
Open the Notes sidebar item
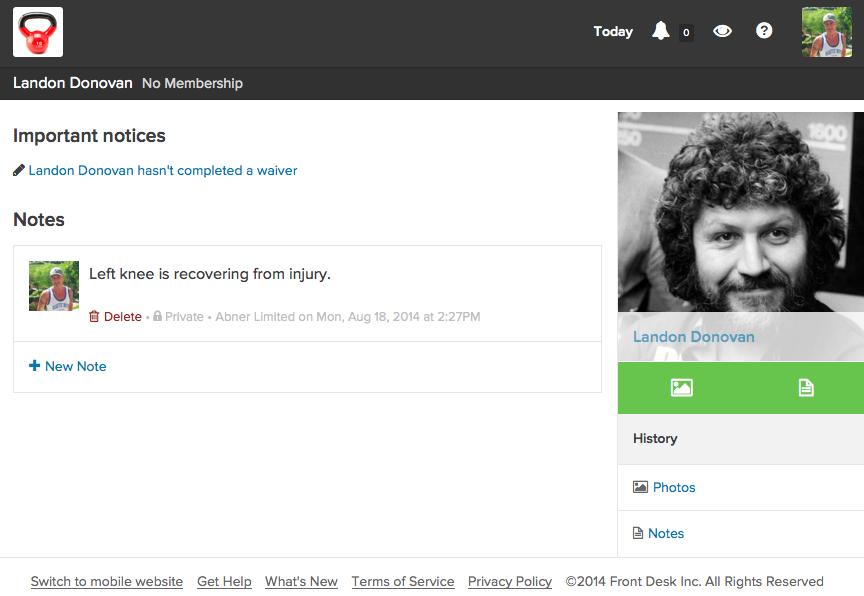pos(665,533)
